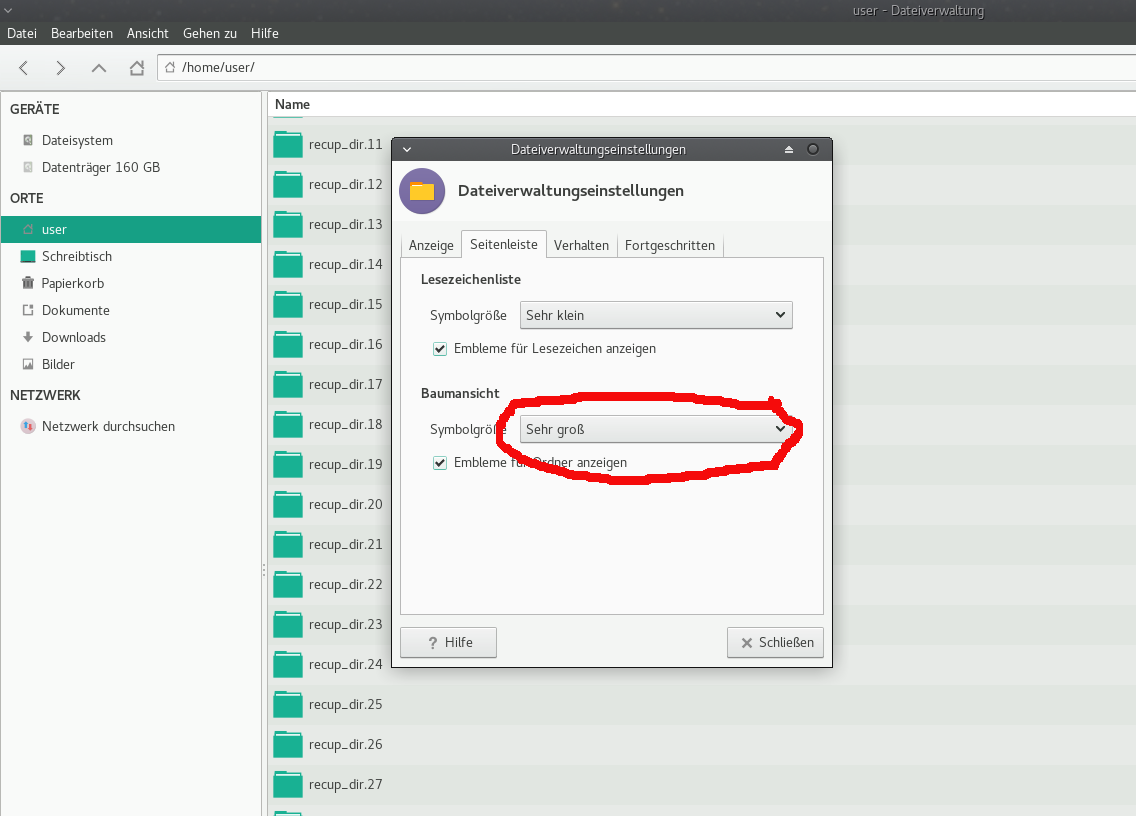Open the recup_dir.20 folder icon
The image size is (1136, 816).
pyautogui.click(x=288, y=504)
